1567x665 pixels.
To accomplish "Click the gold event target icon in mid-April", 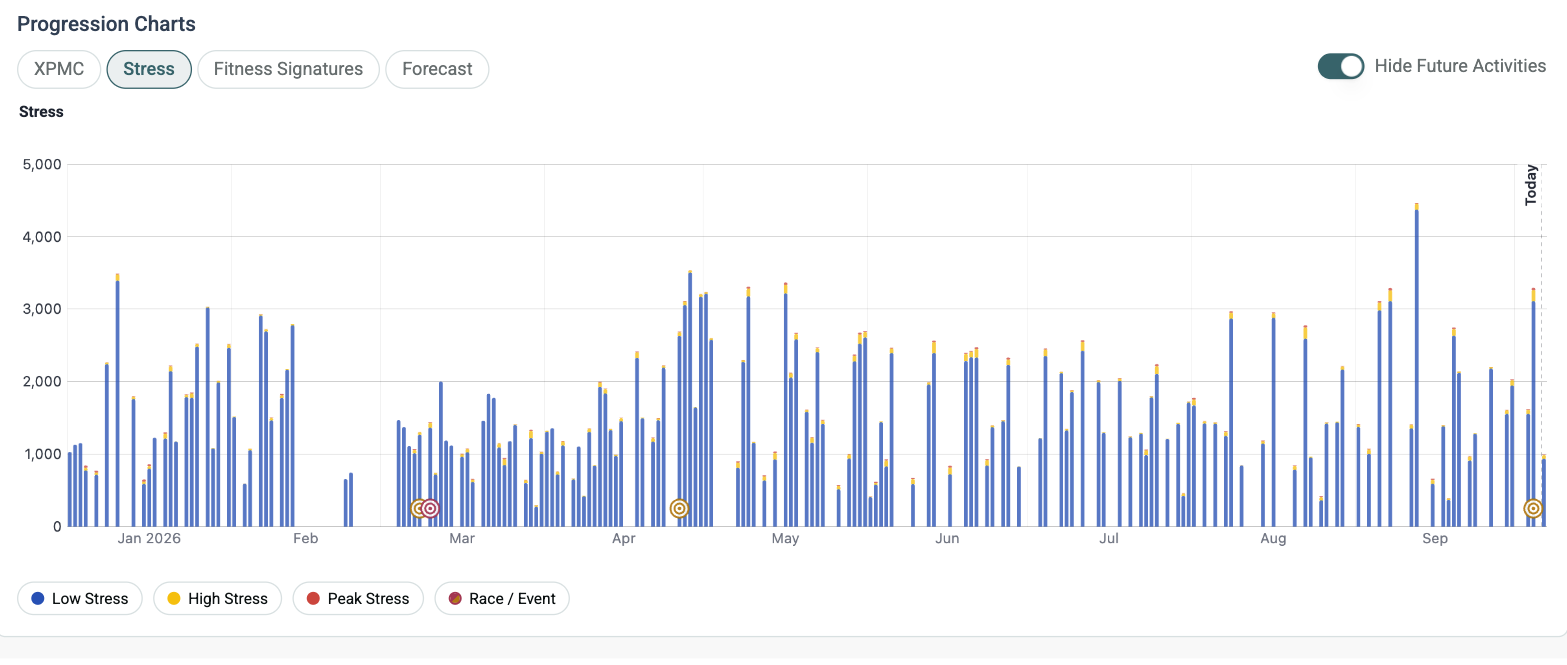I will pyautogui.click(x=680, y=508).
